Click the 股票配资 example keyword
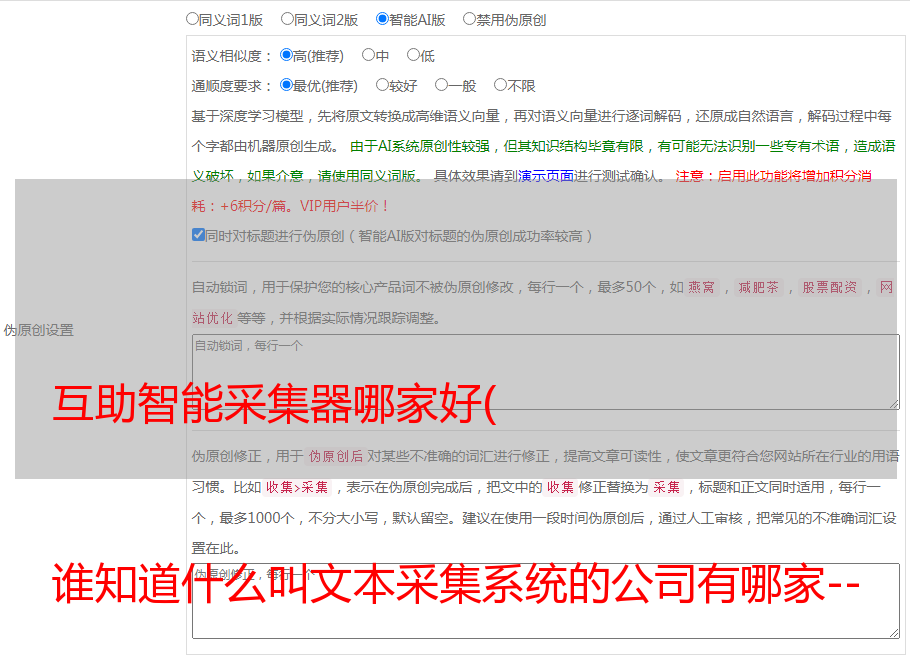 (830, 287)
